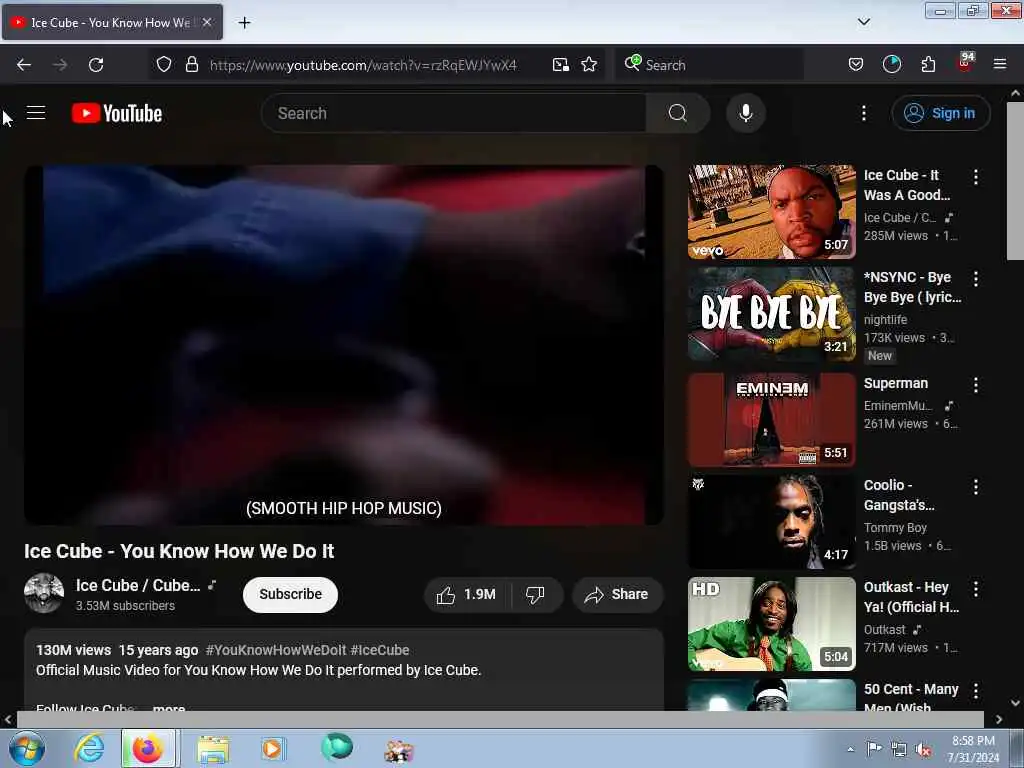Open options menu for Superman video
The height and width of the screenshot is (768, 1024).
pyautogui.click(x=976, y=385)
